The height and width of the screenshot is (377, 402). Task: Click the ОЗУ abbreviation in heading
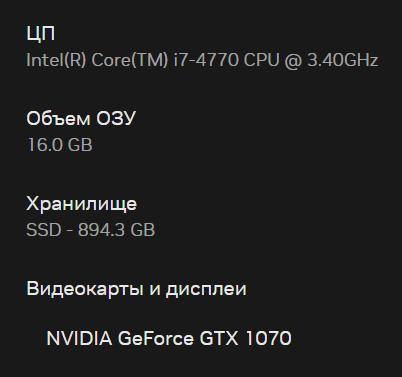[116, 118]
